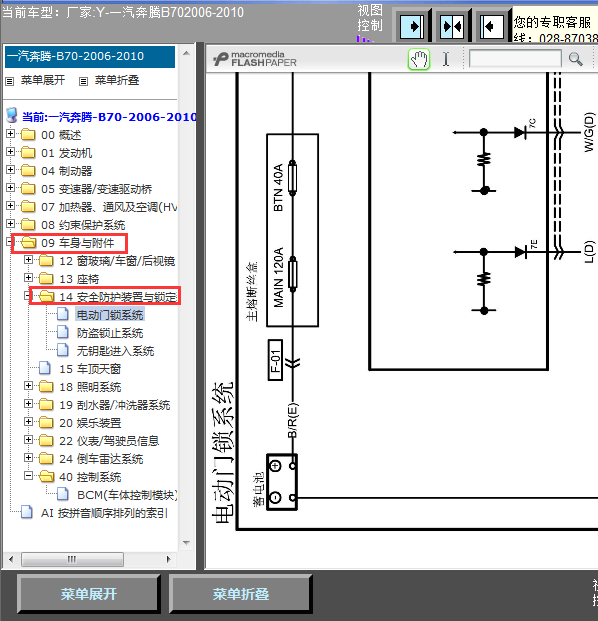Click the small icon beside top 菜单折叠

(83, 81)
